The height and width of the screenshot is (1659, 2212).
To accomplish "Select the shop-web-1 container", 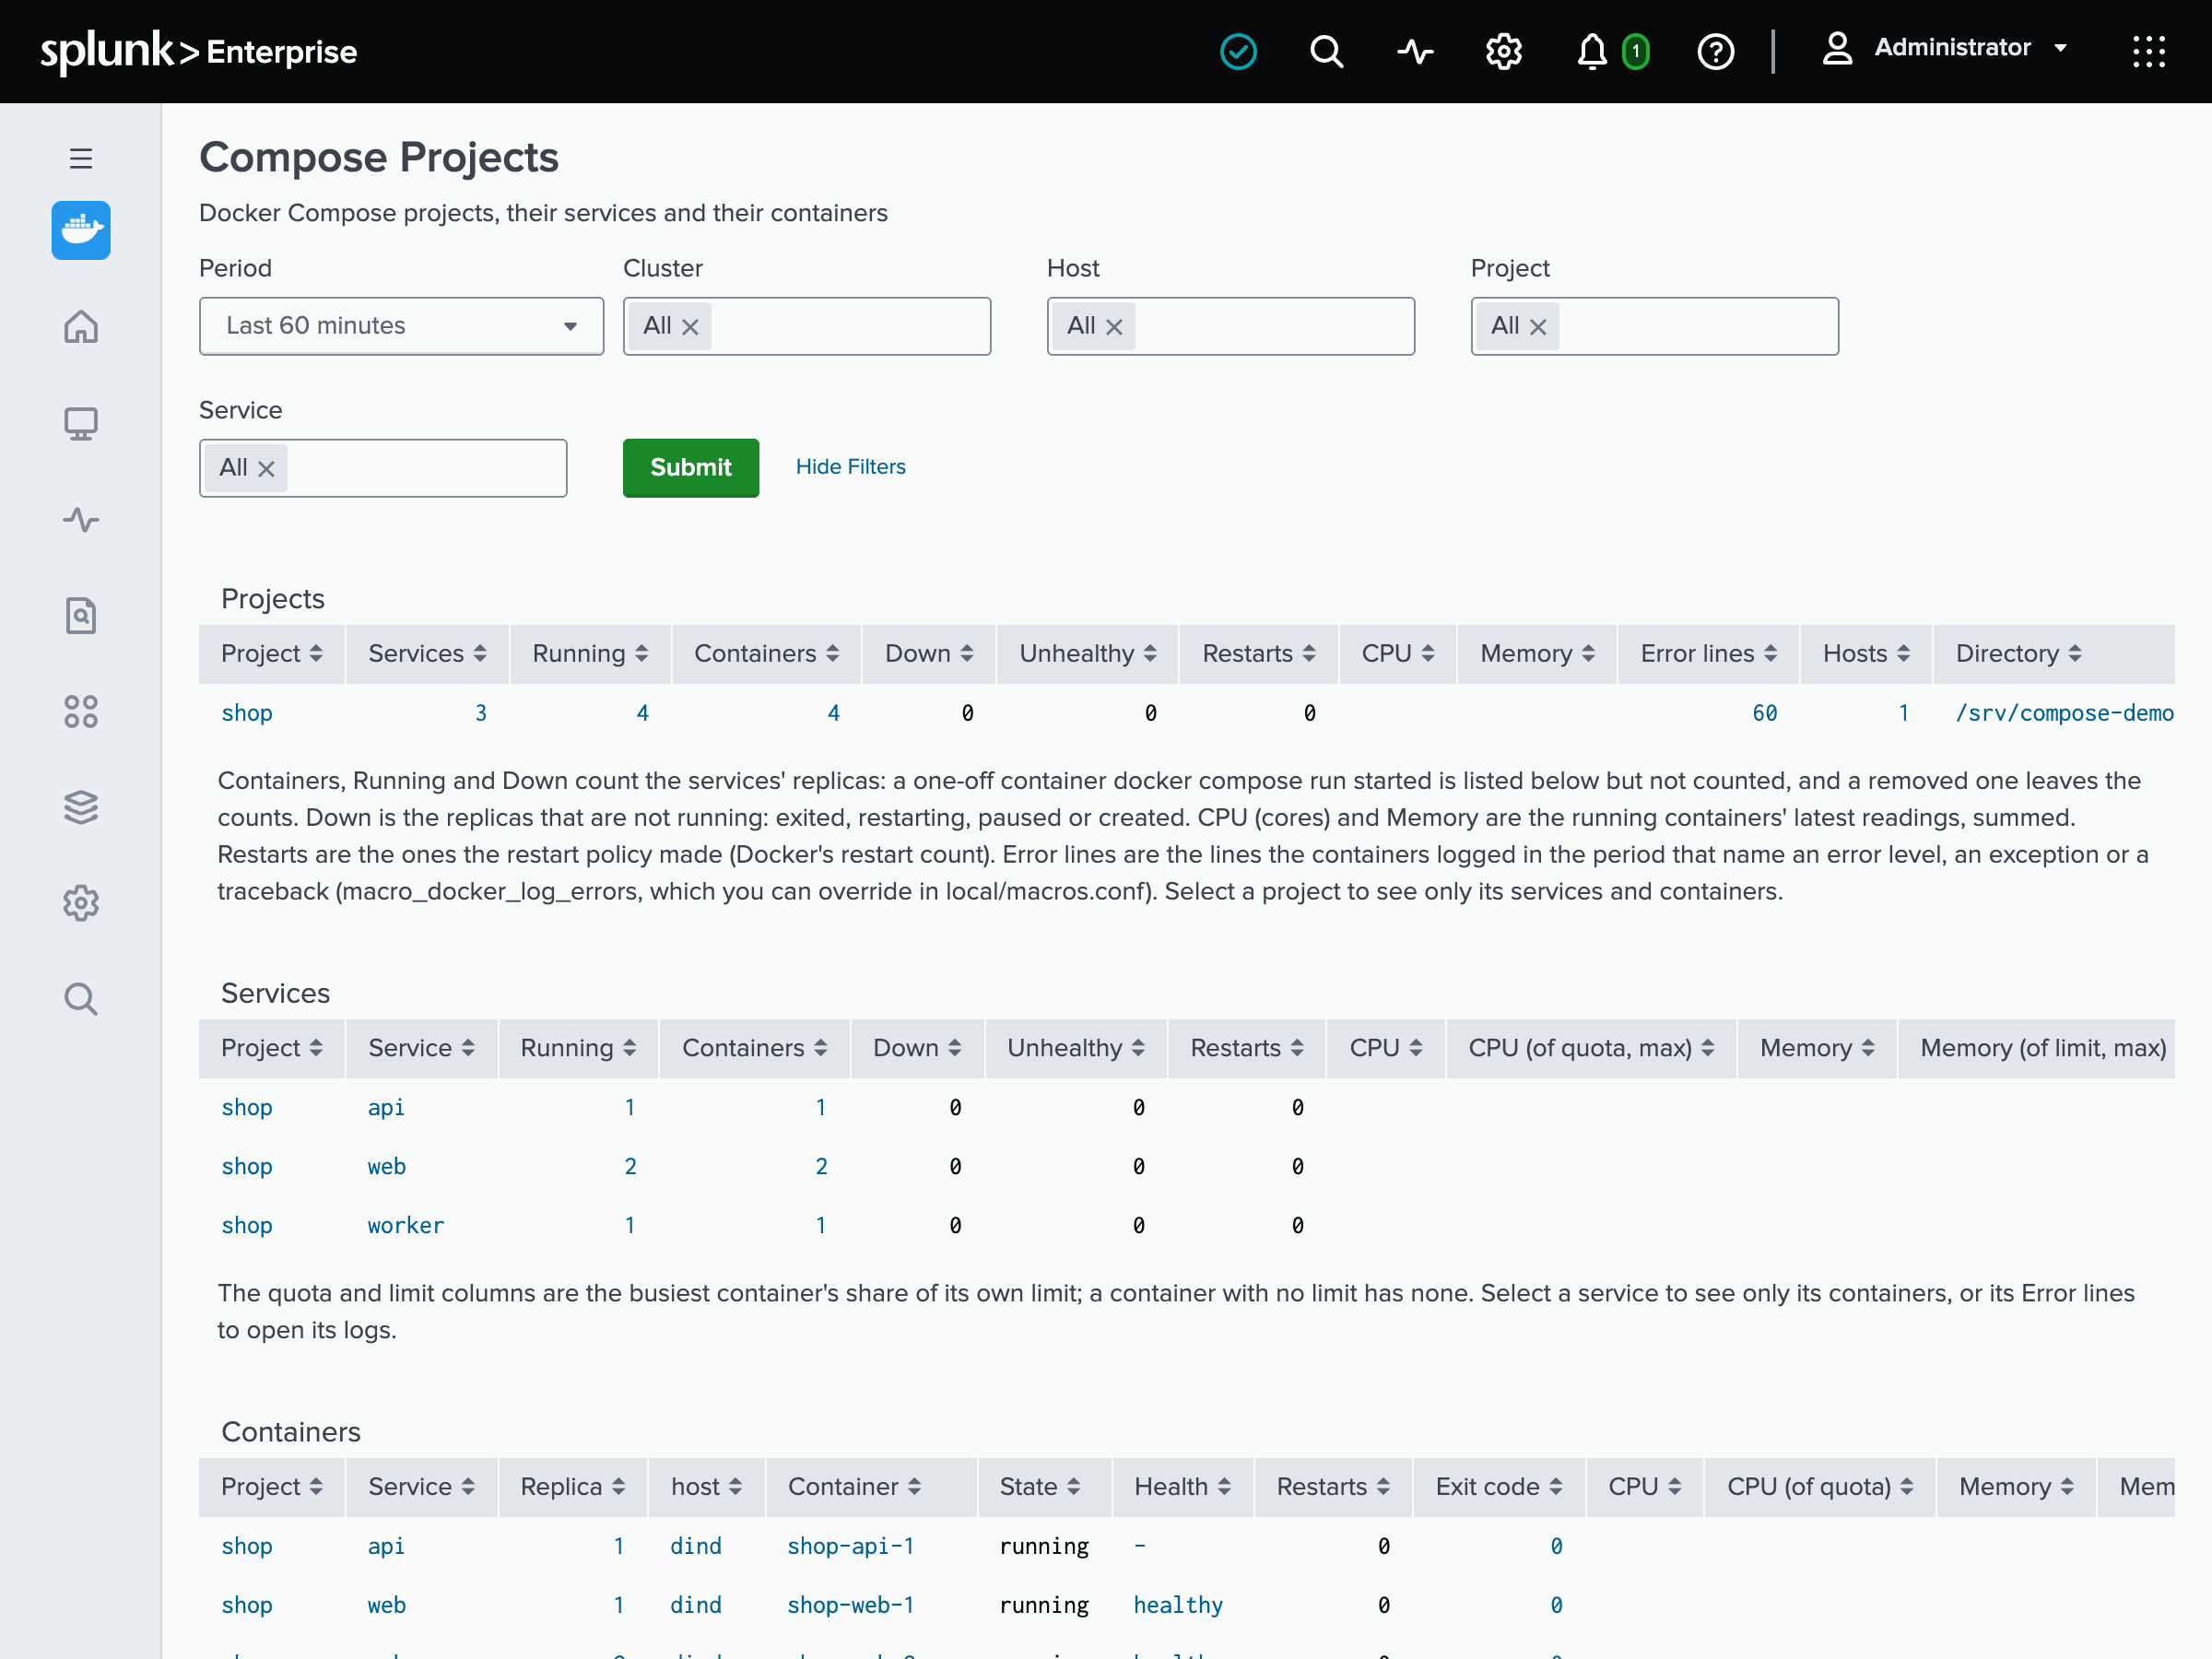I will pos(850,1605).
